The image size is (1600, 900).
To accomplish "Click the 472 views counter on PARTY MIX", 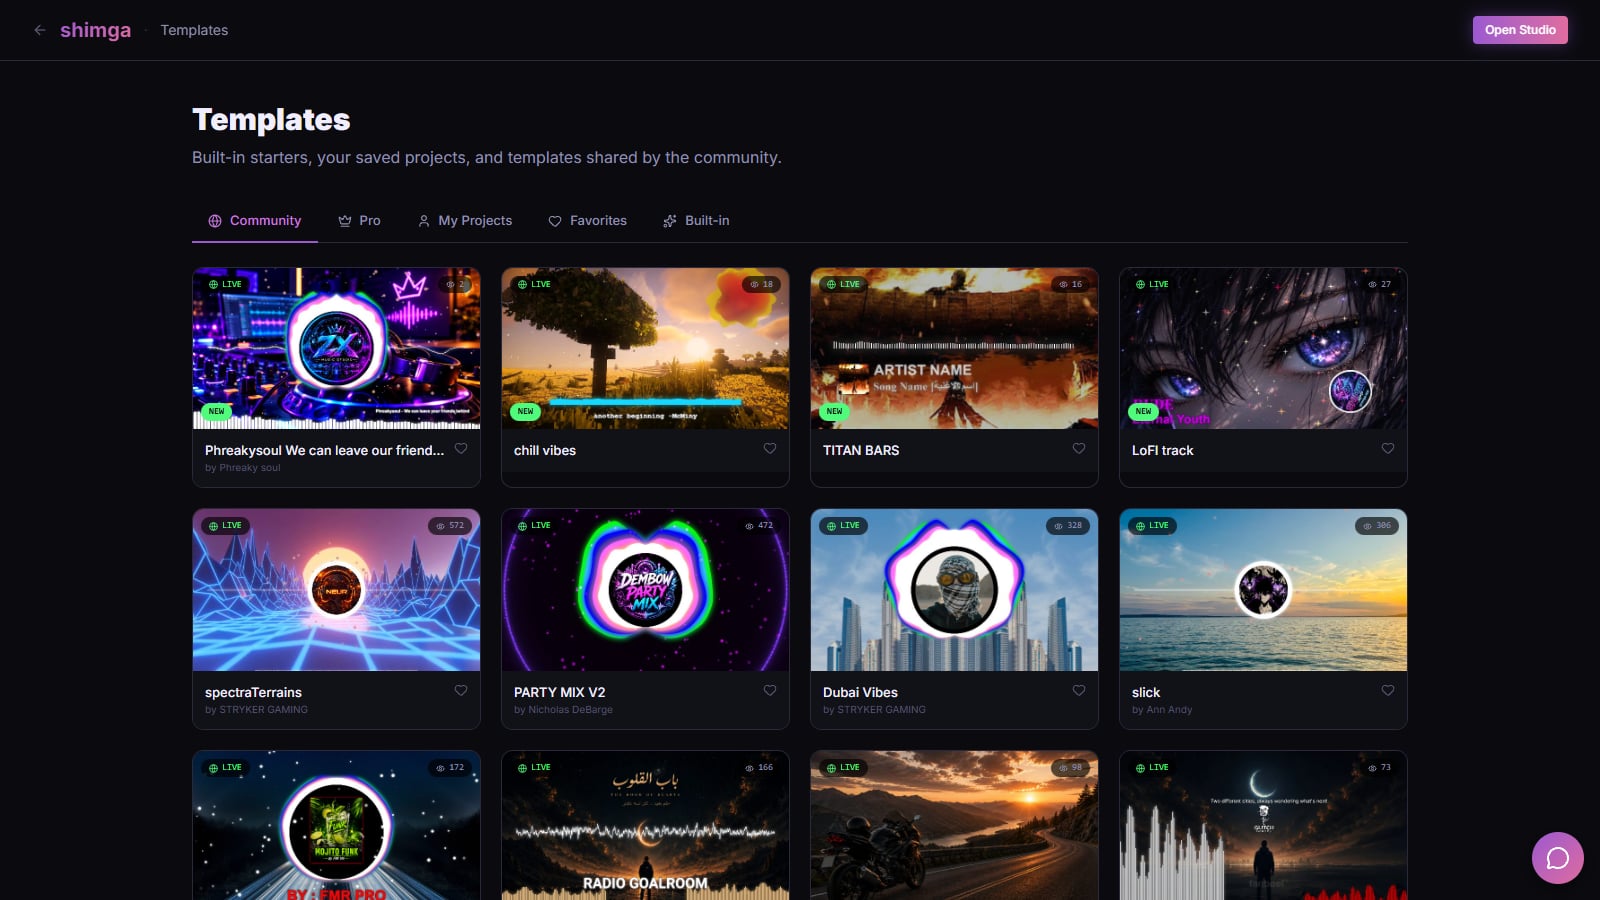I will click(759, 525).
